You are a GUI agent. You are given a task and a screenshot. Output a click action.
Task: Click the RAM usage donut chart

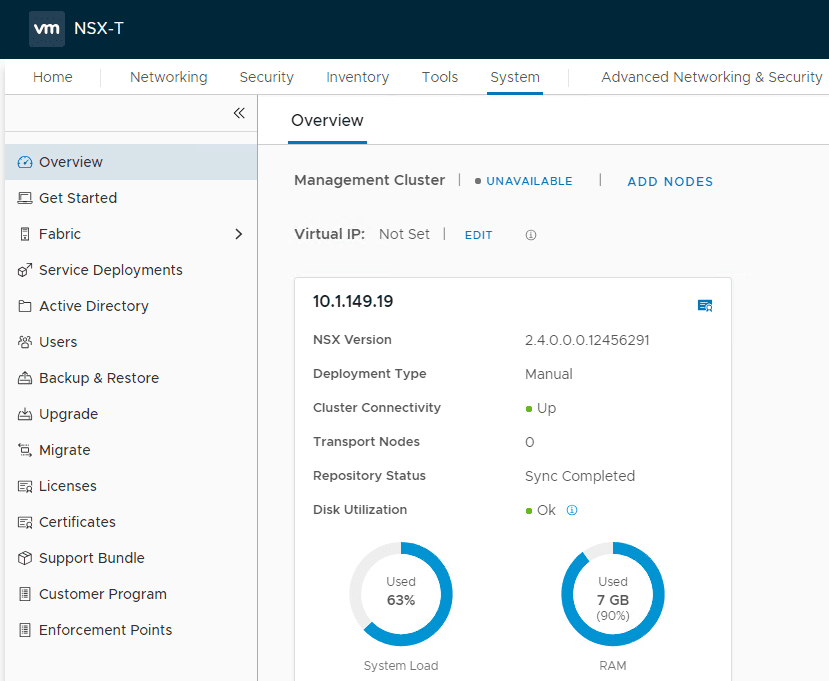[613, 594]
